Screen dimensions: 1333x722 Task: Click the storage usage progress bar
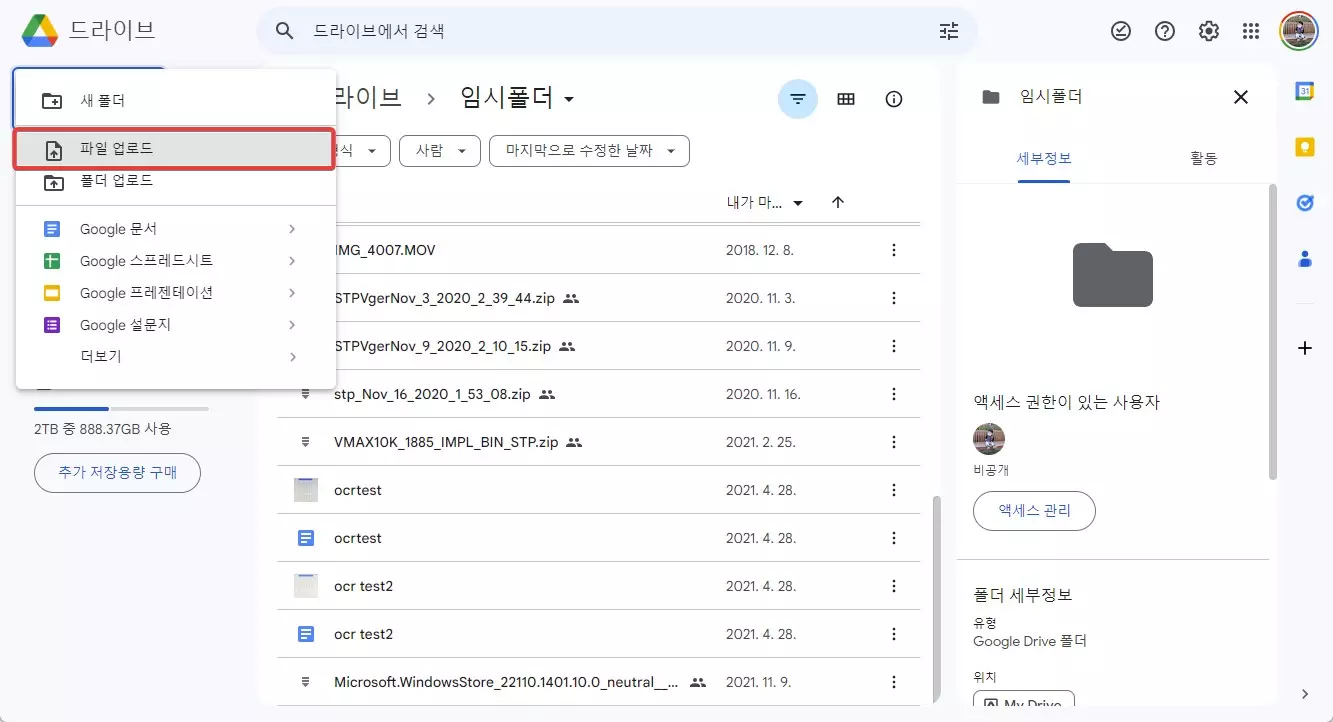click(x=118, y=408)
